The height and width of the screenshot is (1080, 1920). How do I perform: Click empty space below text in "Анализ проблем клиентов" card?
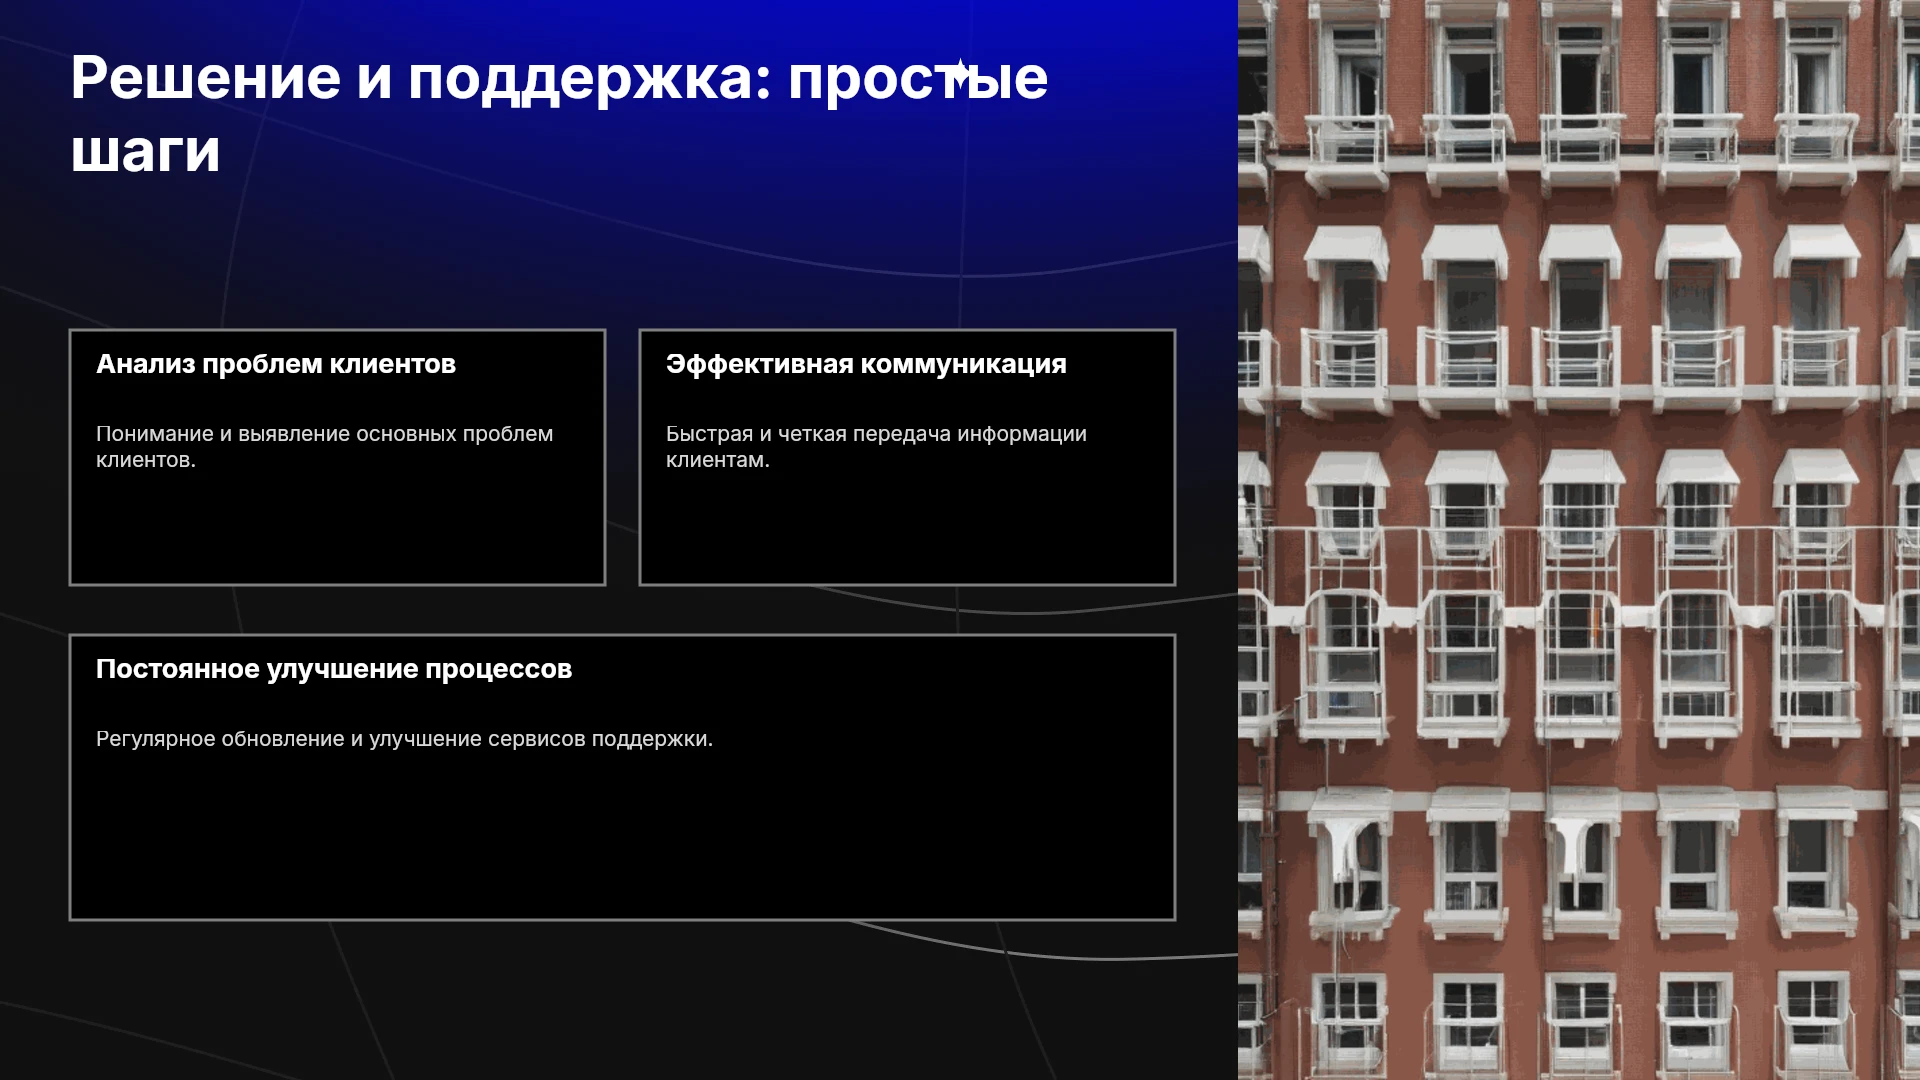337,530
